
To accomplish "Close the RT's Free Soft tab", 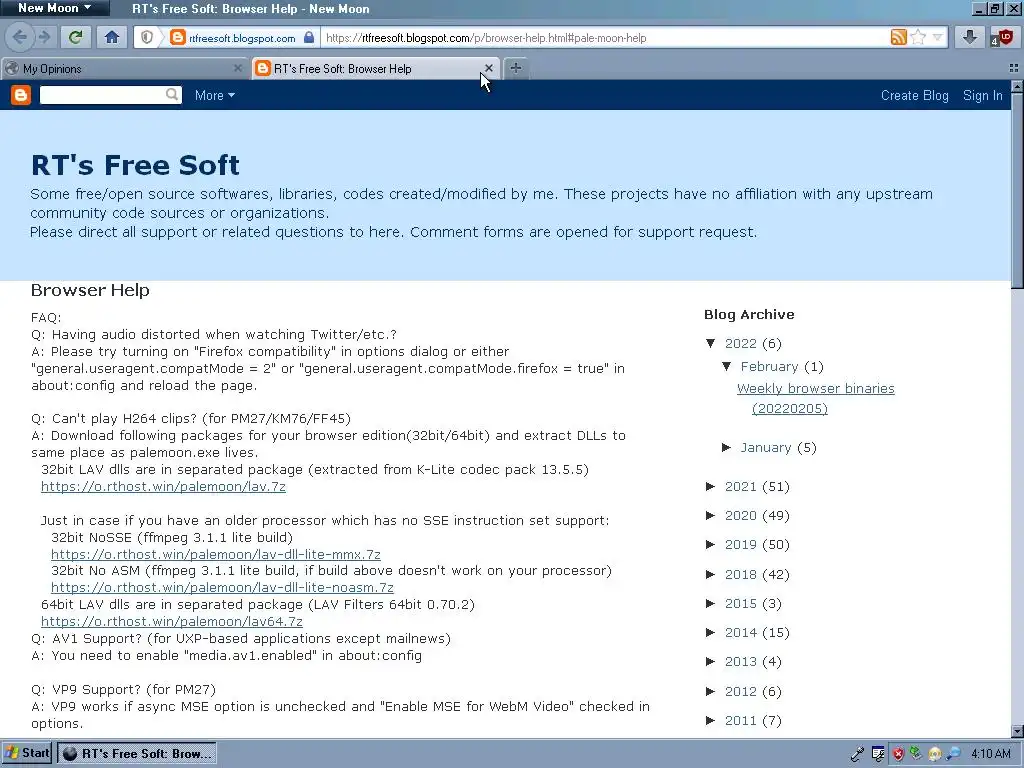I will click(x=488, y=68).
